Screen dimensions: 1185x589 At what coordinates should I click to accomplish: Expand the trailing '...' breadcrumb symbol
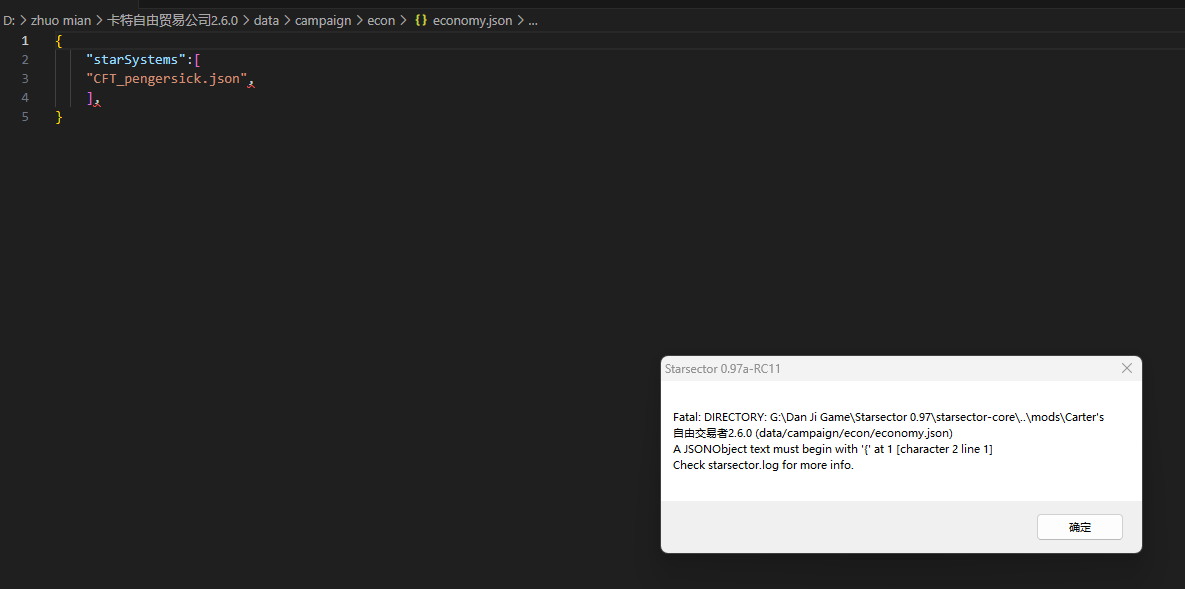[x=532, y=20]
